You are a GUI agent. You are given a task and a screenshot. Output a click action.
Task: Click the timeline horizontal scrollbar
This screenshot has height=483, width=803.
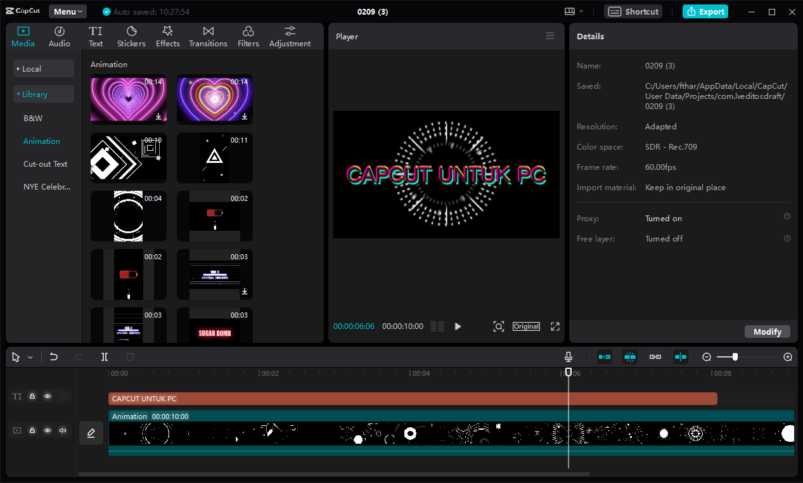[334, 474]
